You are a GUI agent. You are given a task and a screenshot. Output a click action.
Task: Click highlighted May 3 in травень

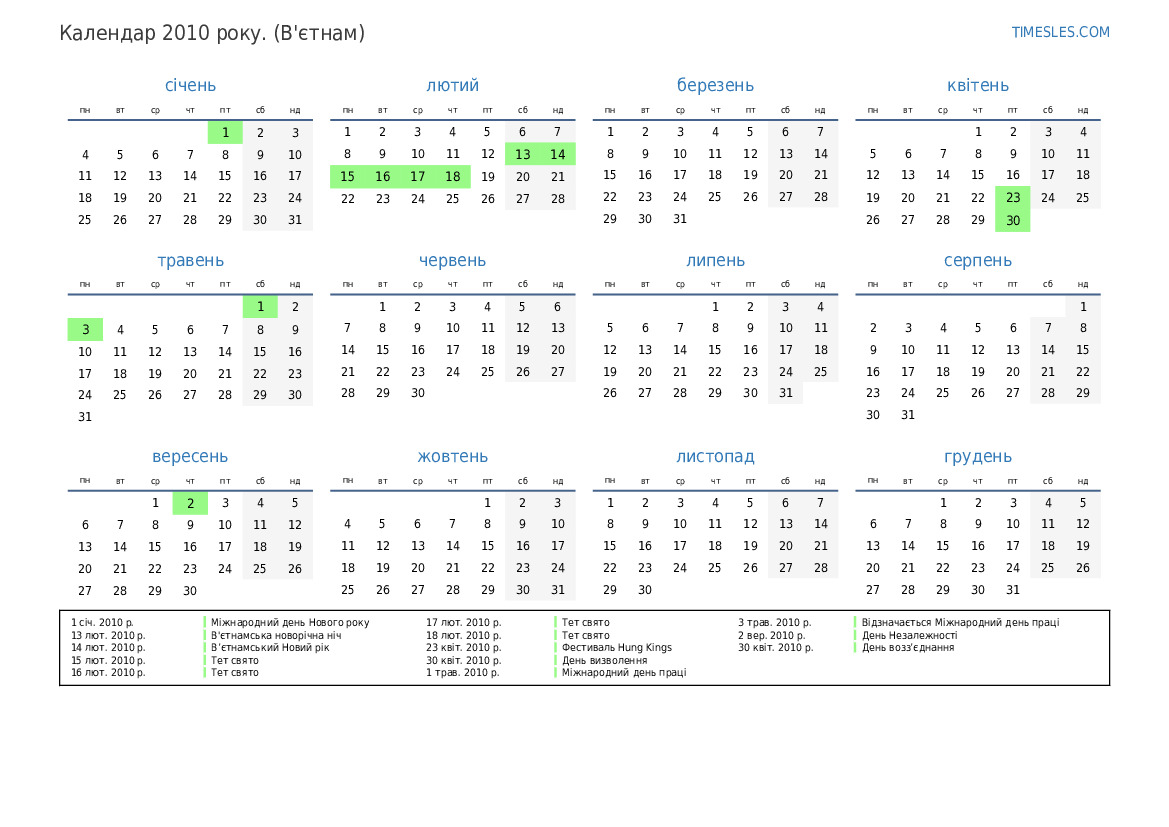point(85,330)
